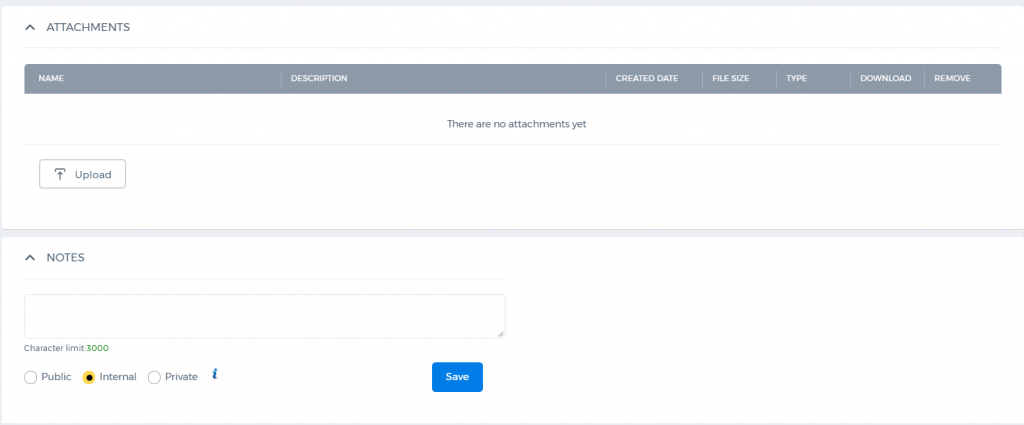Collapse the Notes section chevron
Screen dimensions: 1024x425
coord(30,257)
